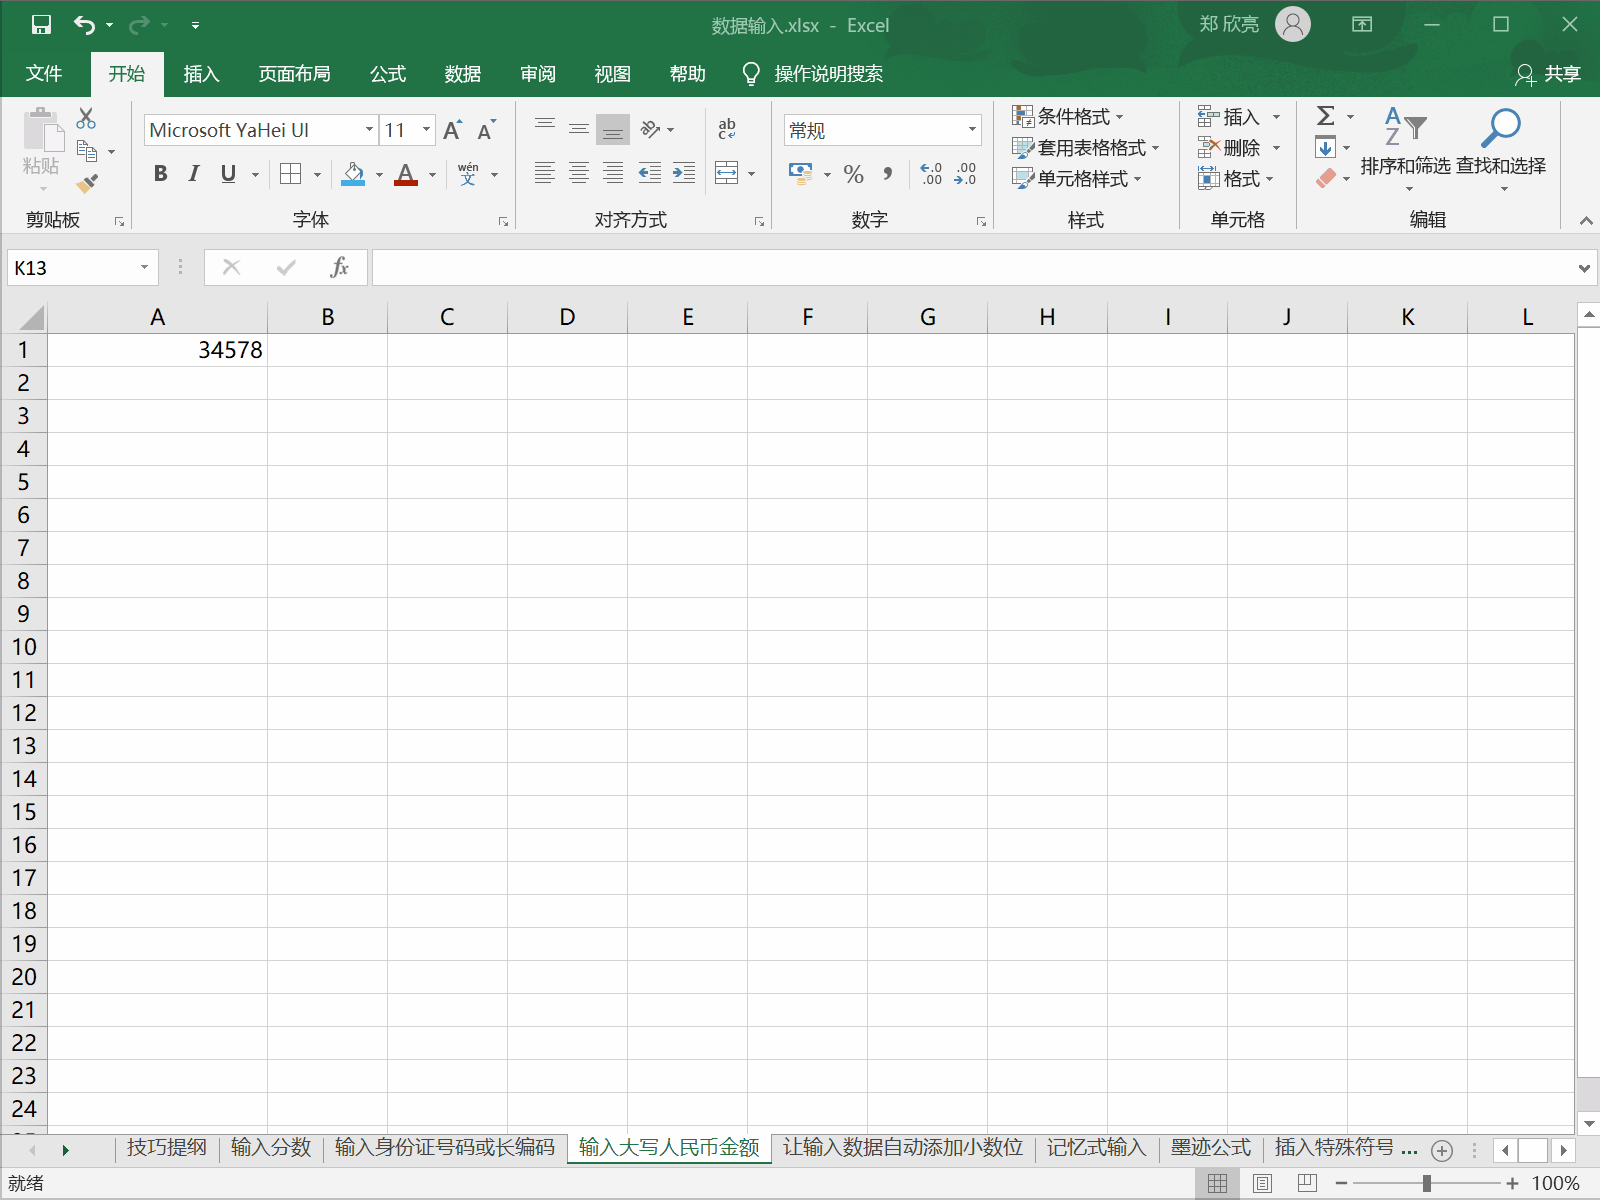Toggle underline formatting

point(228,174)
